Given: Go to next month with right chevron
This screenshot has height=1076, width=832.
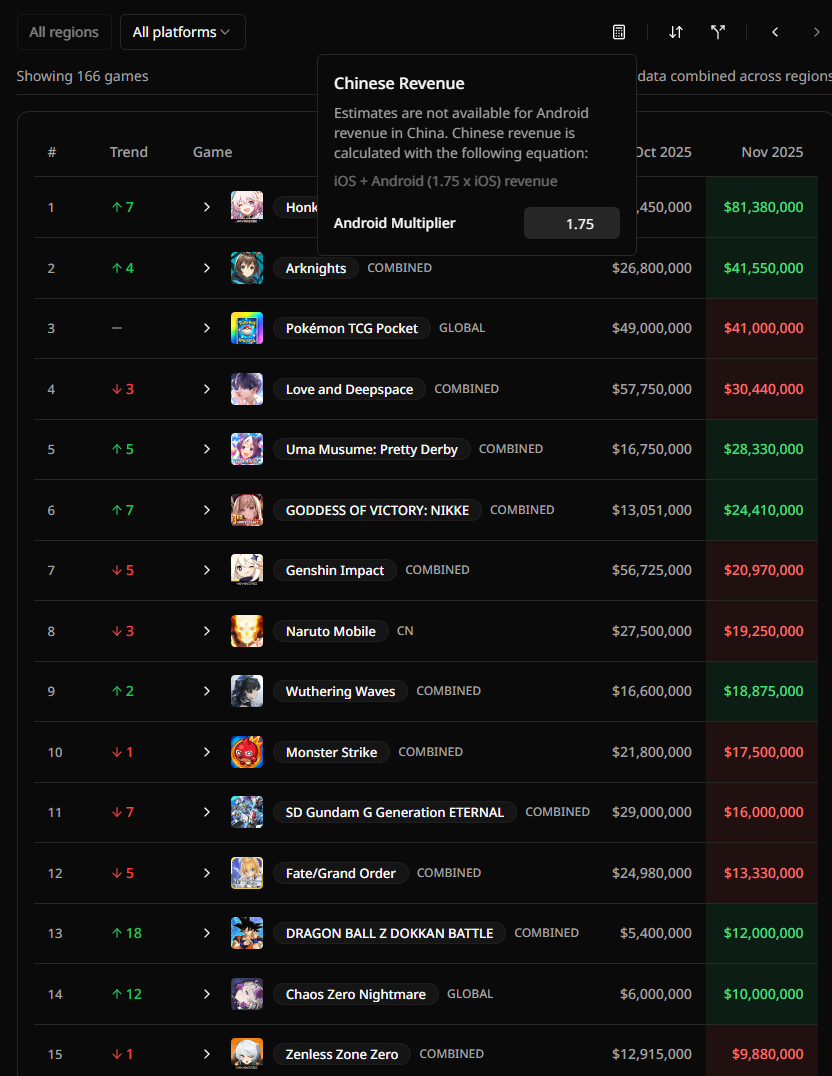Looking at the screenshot, I should pyautogui.click(x=816, y=32).
